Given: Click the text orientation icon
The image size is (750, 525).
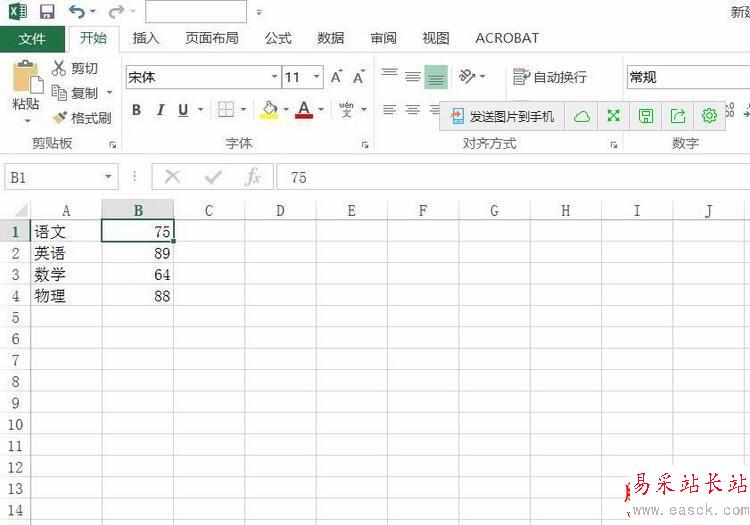Looking at the screenshot, I should pyautogui.click(x=467, y=76).
